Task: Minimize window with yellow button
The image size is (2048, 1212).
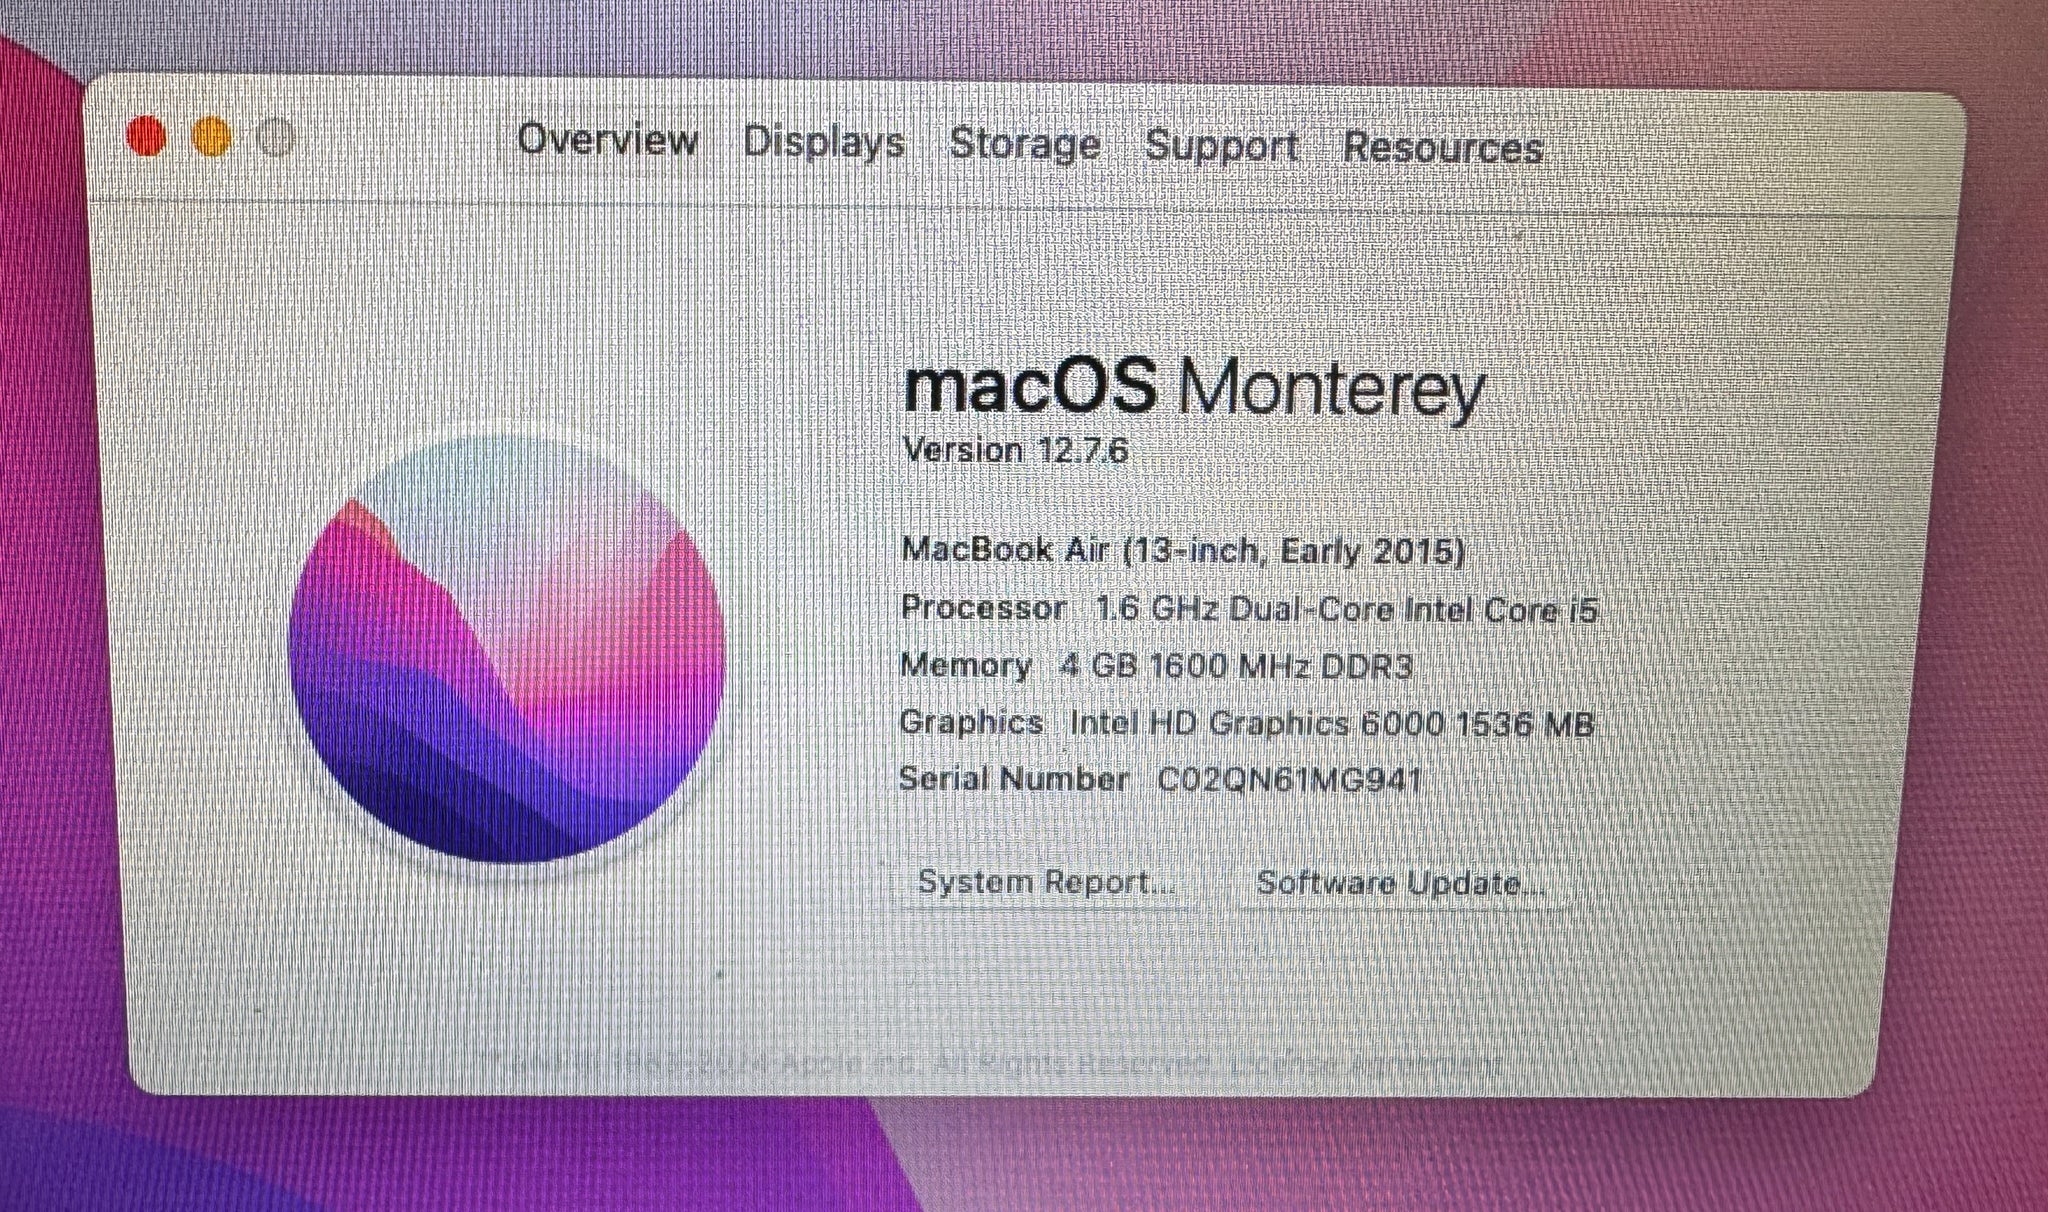Action: (x=211, y=137)
